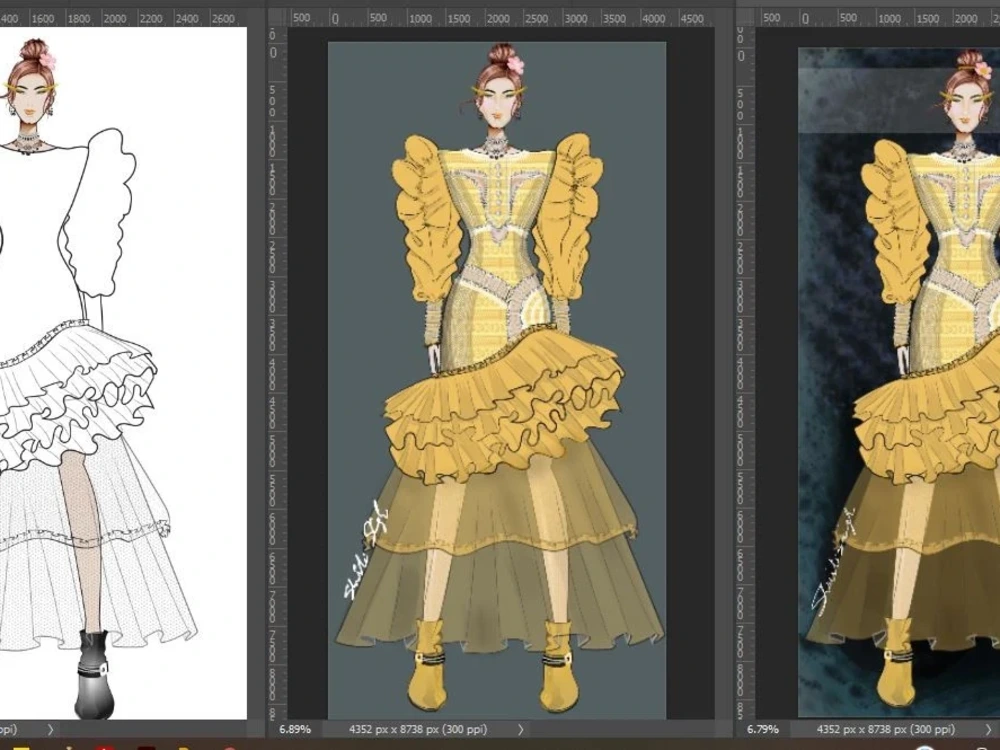1000x750 pixels.
Task: Click the gray-background illustration canvas in middle window
Action: (497, 380)
